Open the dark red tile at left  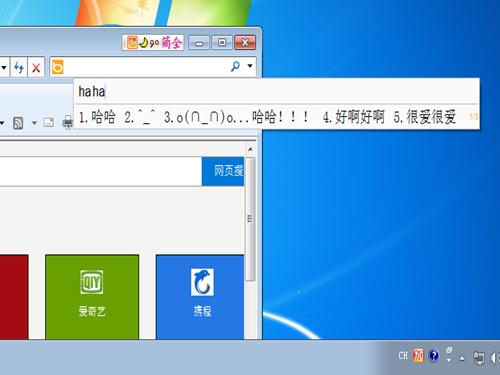14,297
